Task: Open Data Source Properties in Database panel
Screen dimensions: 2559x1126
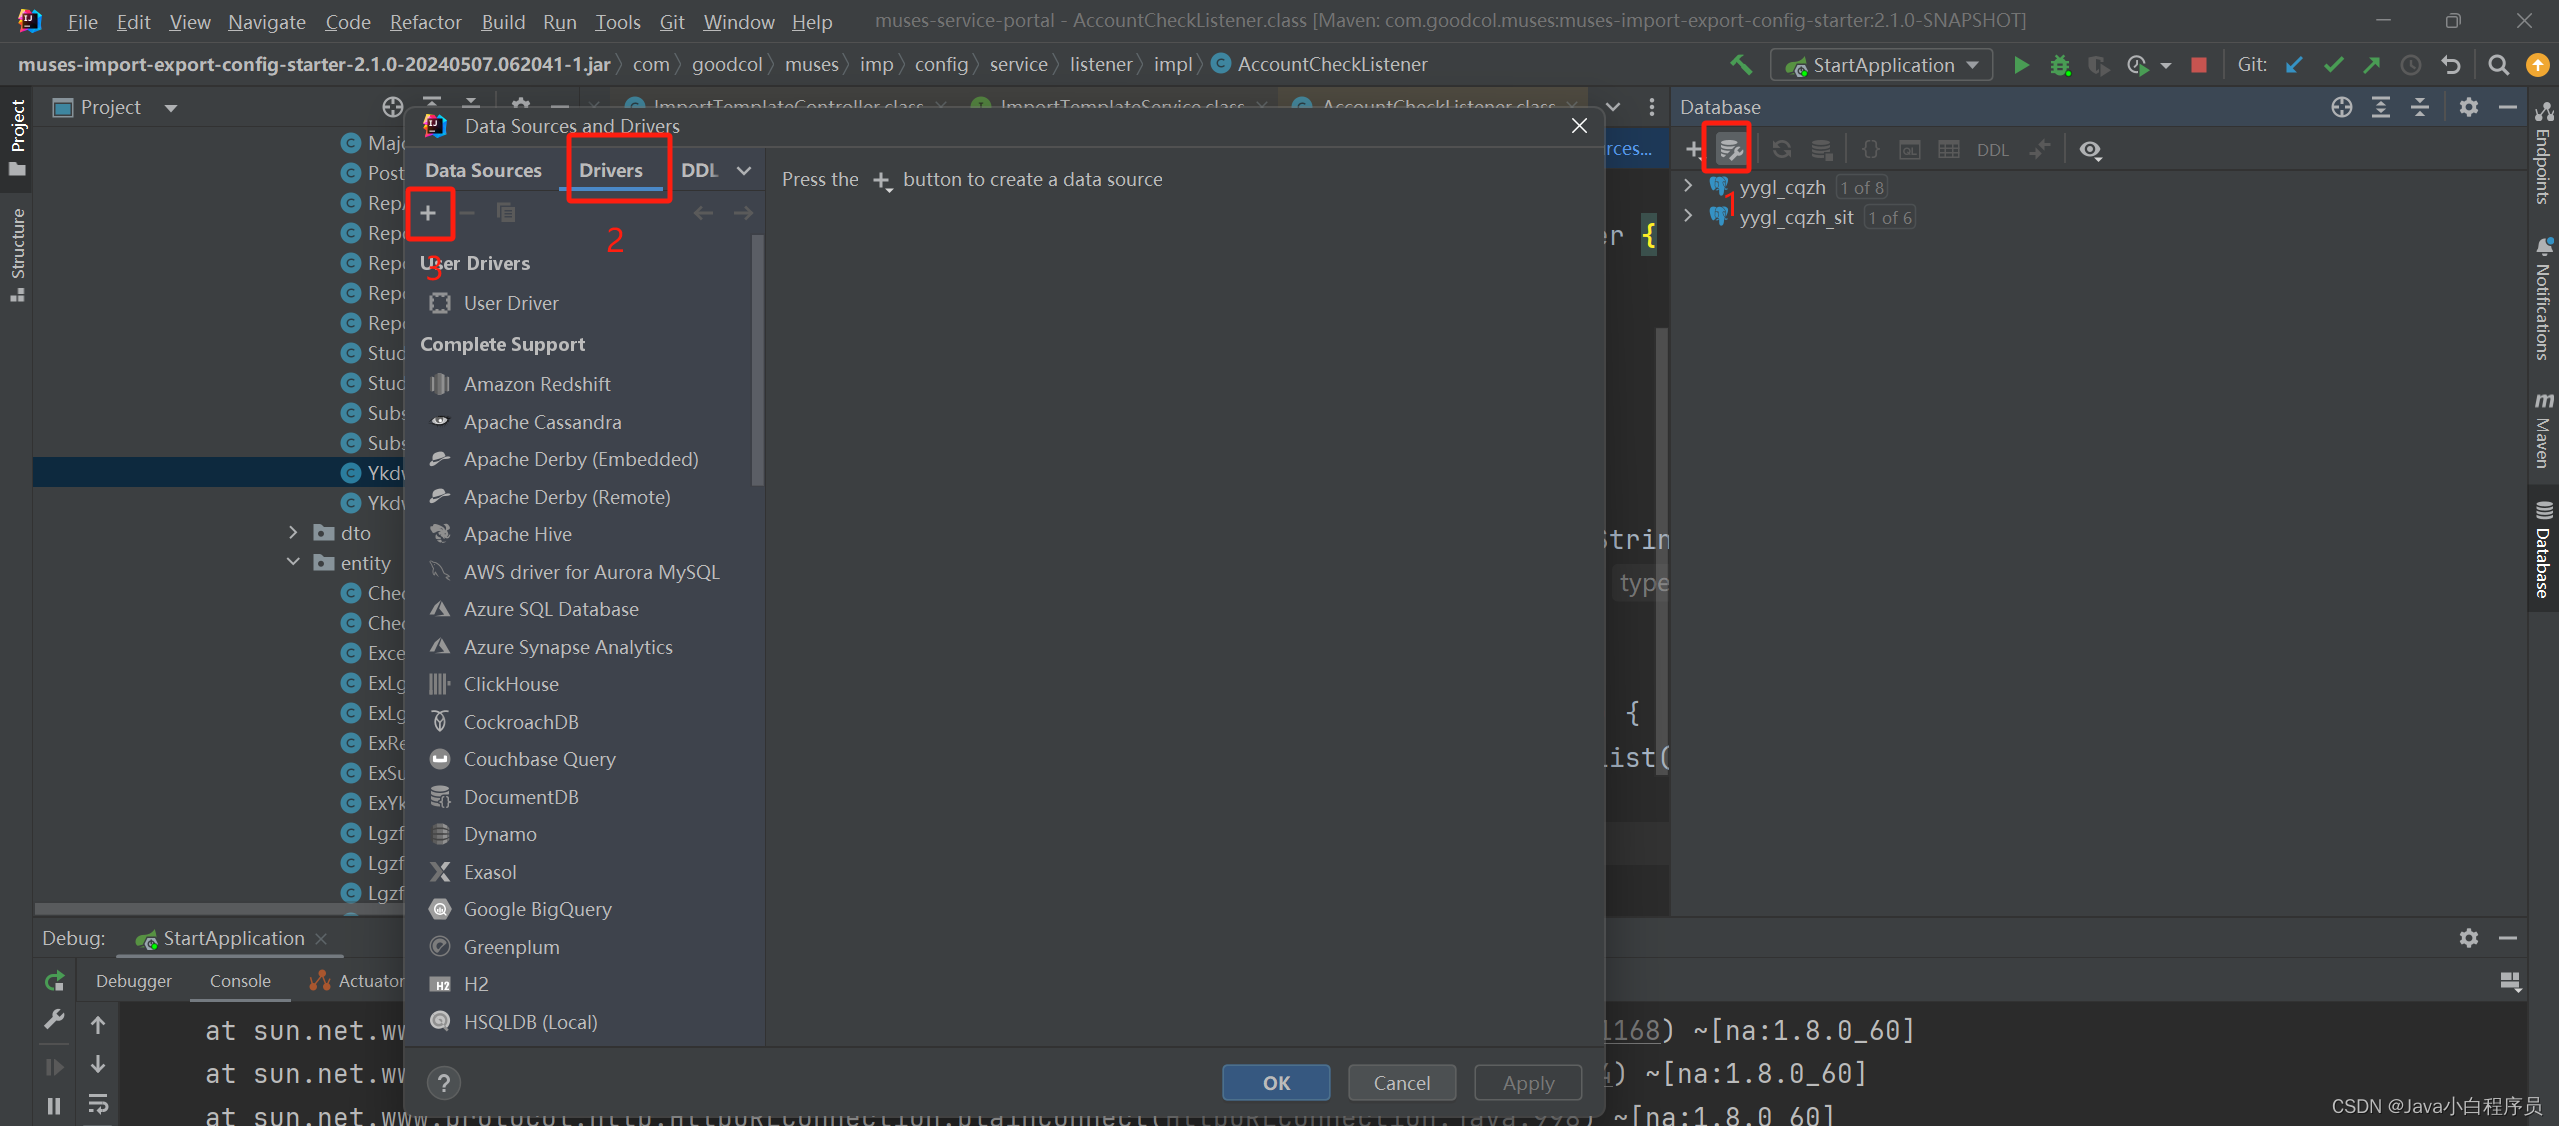Action: [1730, 149]
